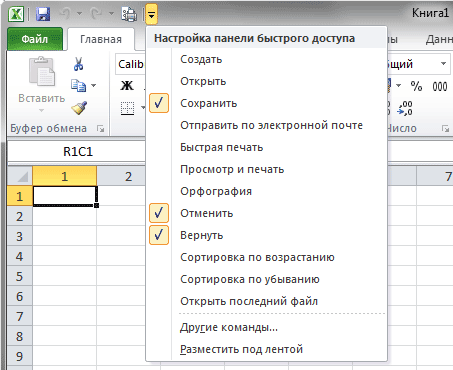Expand the number format dropdown arrow
453x370 pixels.
443,64
